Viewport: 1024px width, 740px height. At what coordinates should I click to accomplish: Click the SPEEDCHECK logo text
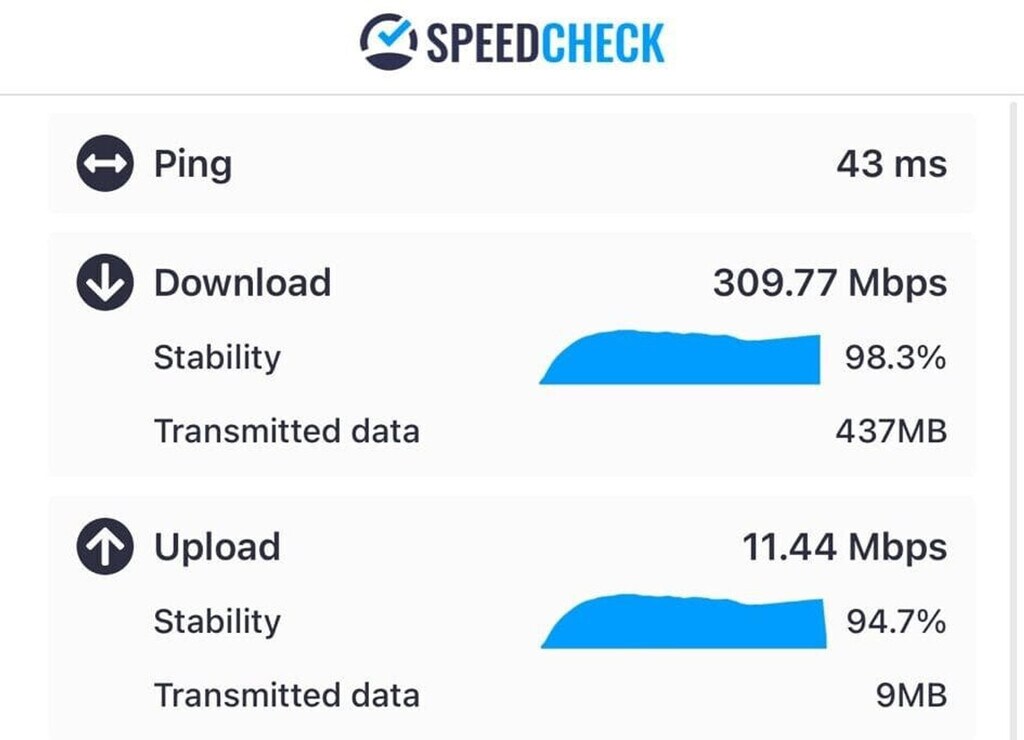pyautogui.click(x=545, y=43)
